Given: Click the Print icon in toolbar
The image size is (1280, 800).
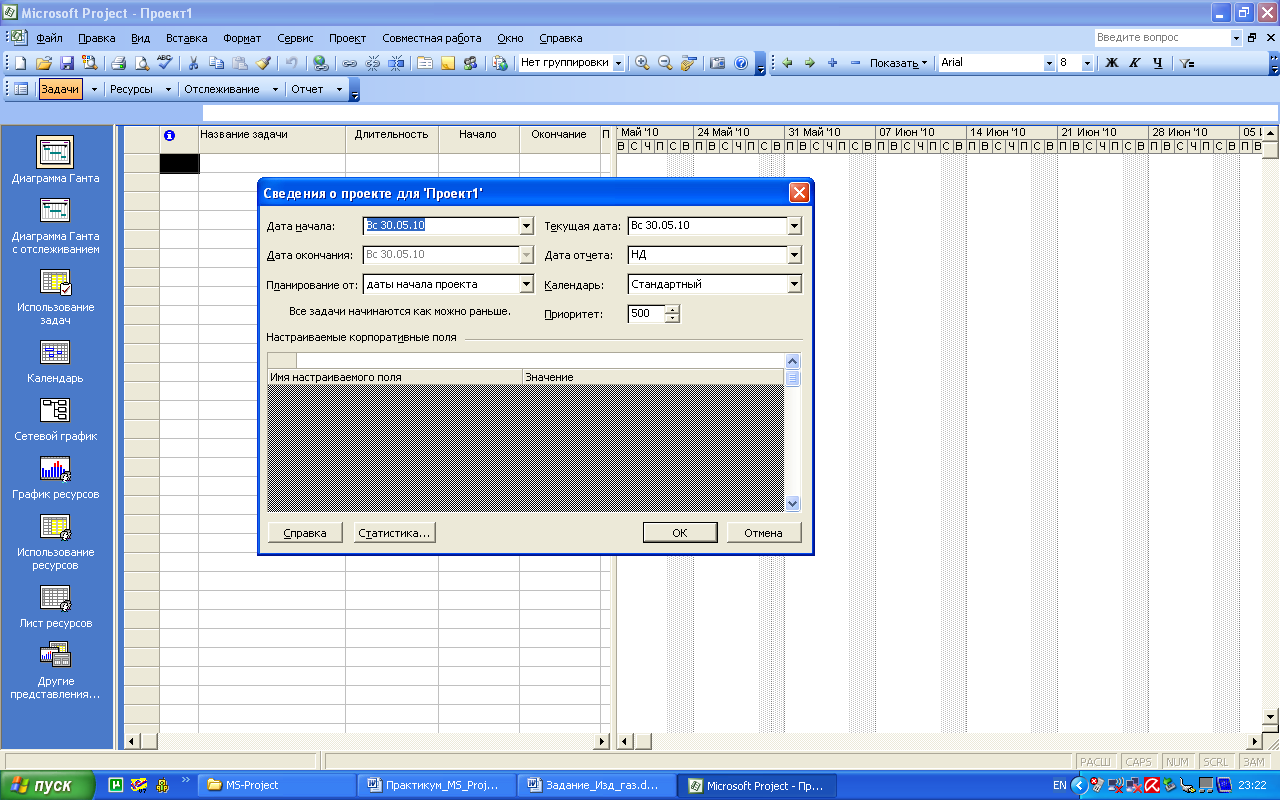Looking at the screenshot, I should [118, 63].
